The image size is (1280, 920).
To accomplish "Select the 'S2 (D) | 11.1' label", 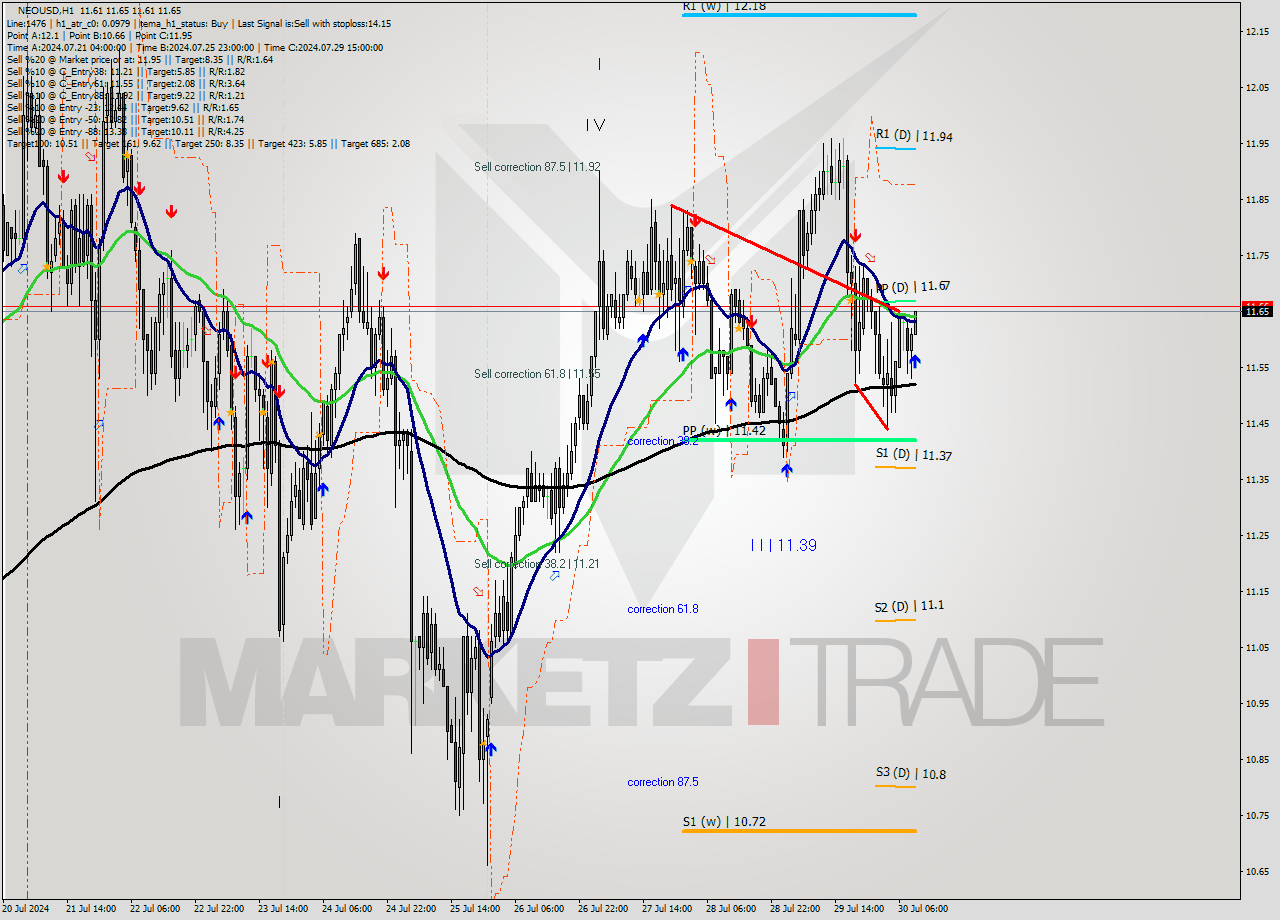I will pyautogui.click(x=909, y=606).
